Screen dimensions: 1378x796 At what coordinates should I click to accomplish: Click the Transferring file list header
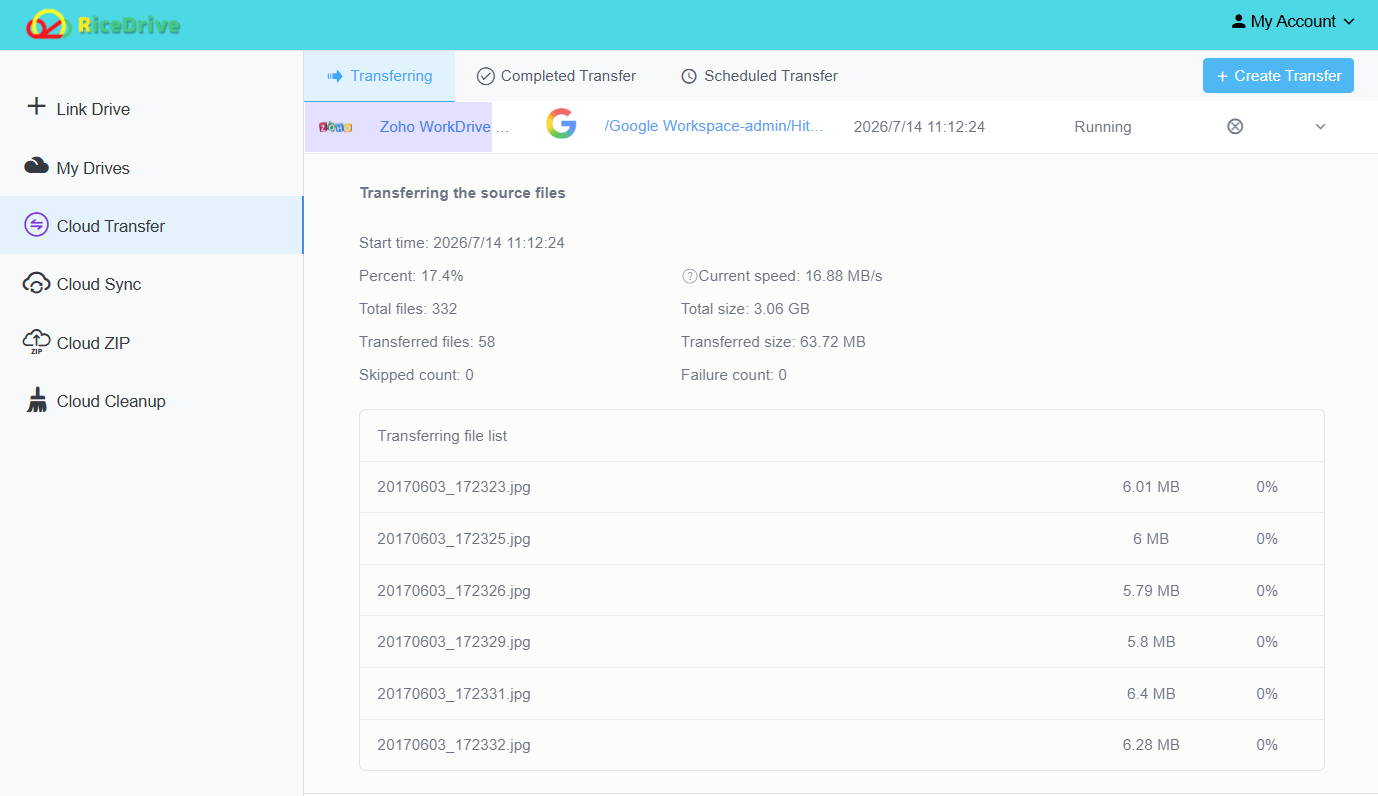click(442, 436)
